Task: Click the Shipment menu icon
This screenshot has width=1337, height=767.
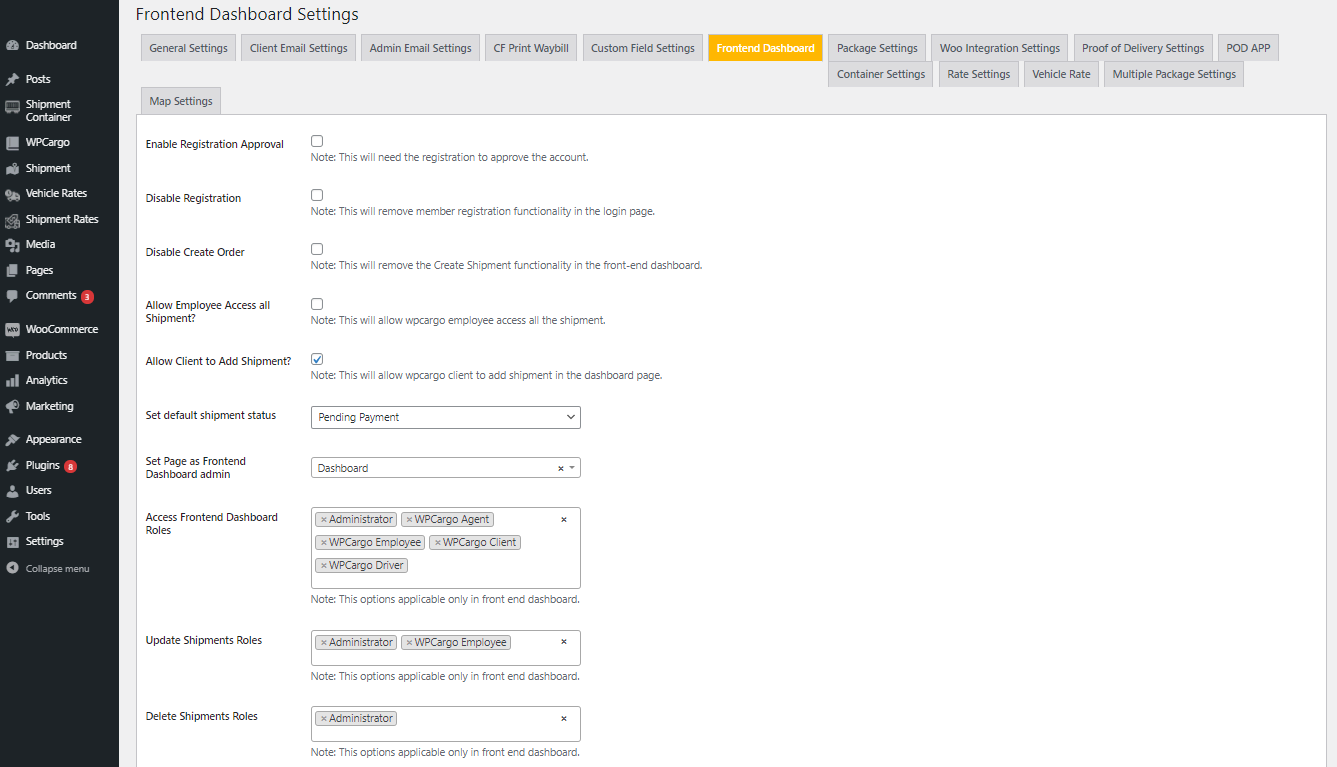Action: point(12,169)
